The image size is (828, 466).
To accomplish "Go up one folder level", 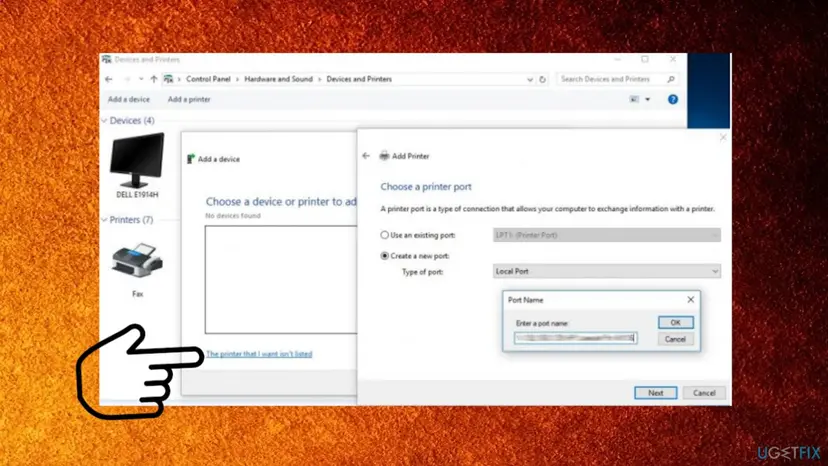I will (154, 79).
